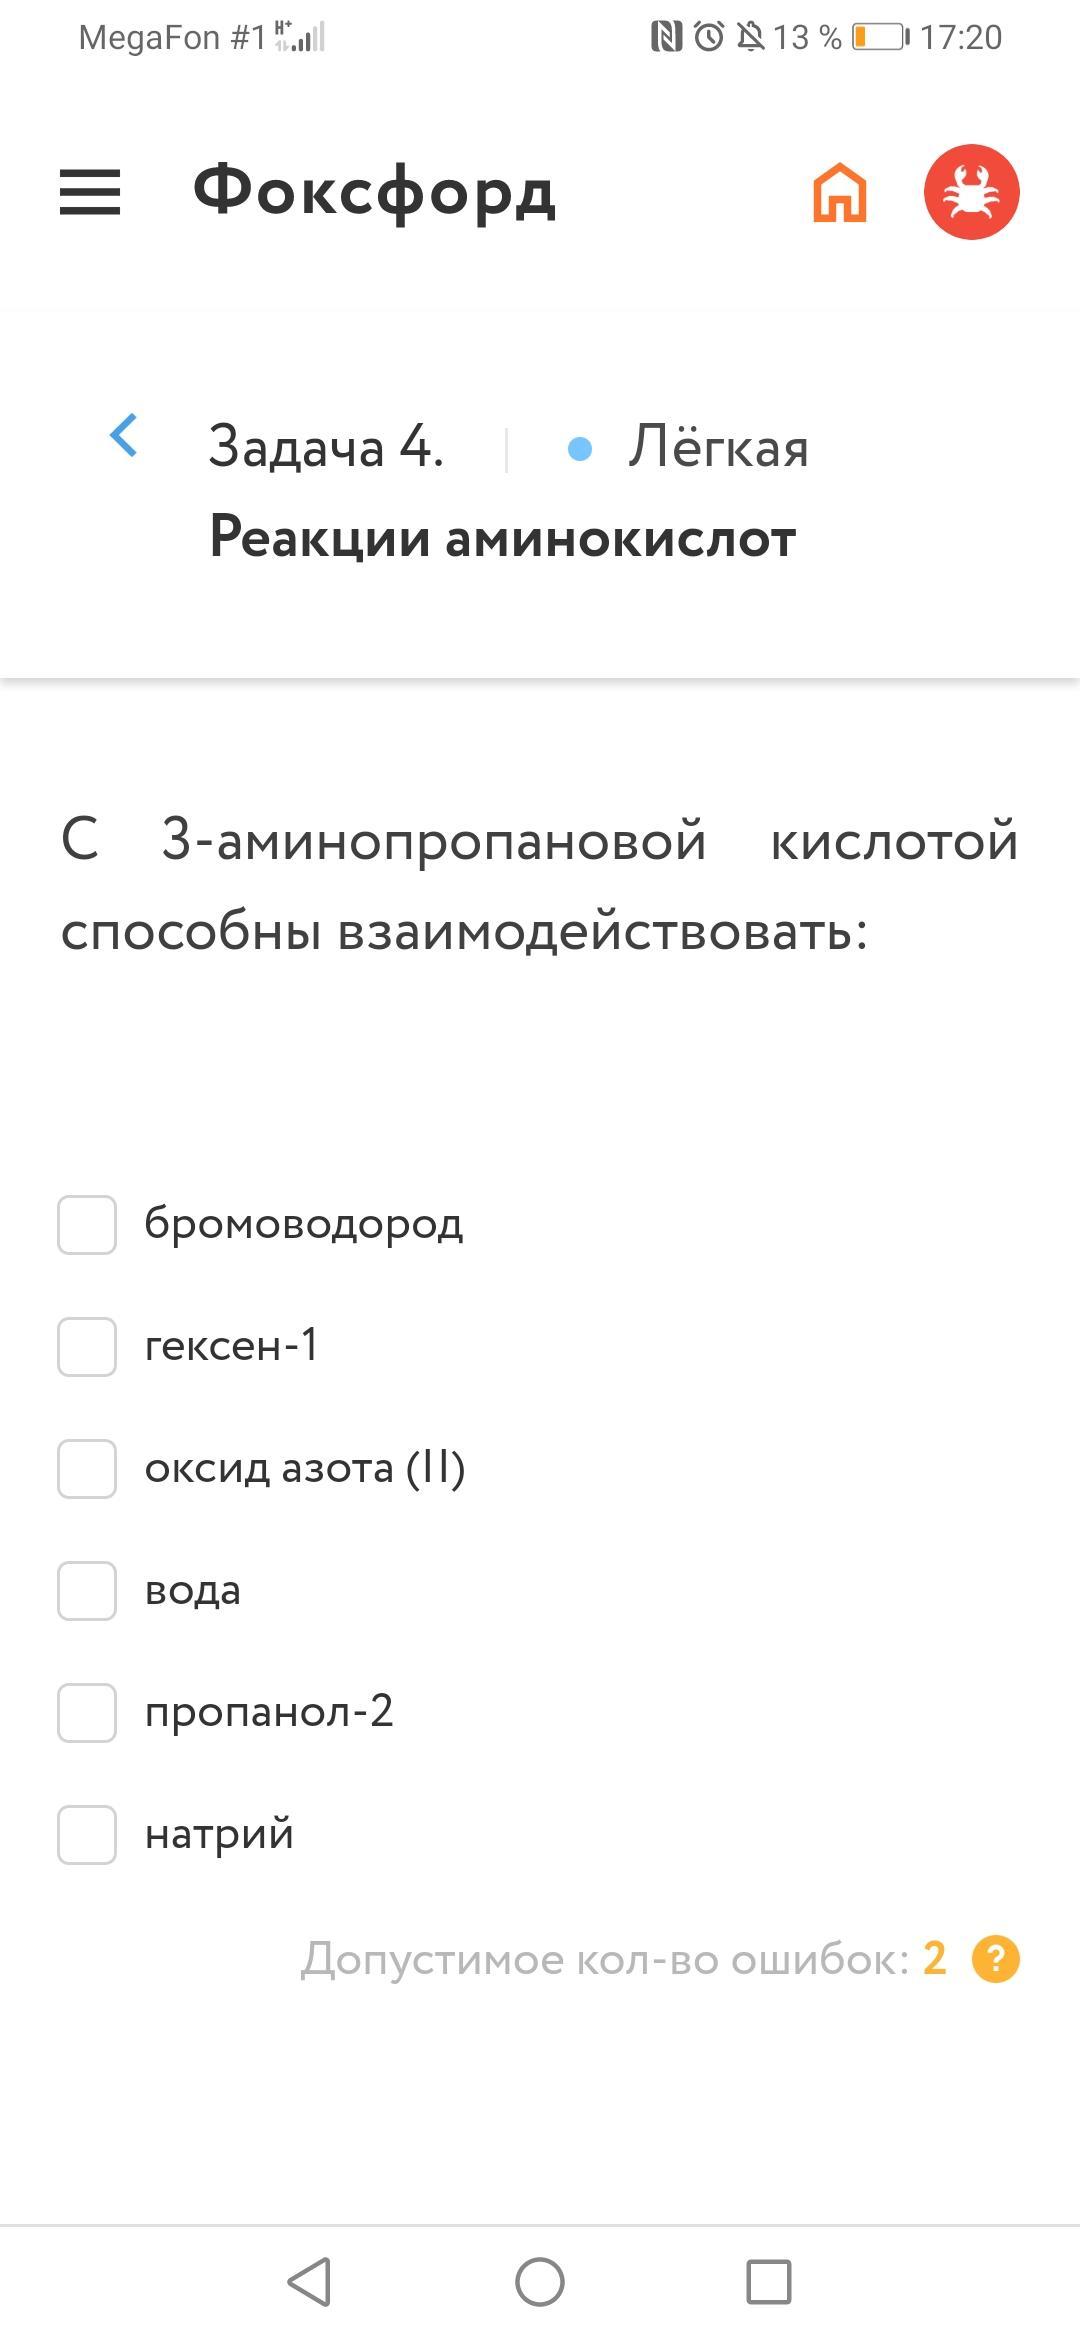Tap the battery status indicator
The image size is (1080, 2340).
(880, 37)
